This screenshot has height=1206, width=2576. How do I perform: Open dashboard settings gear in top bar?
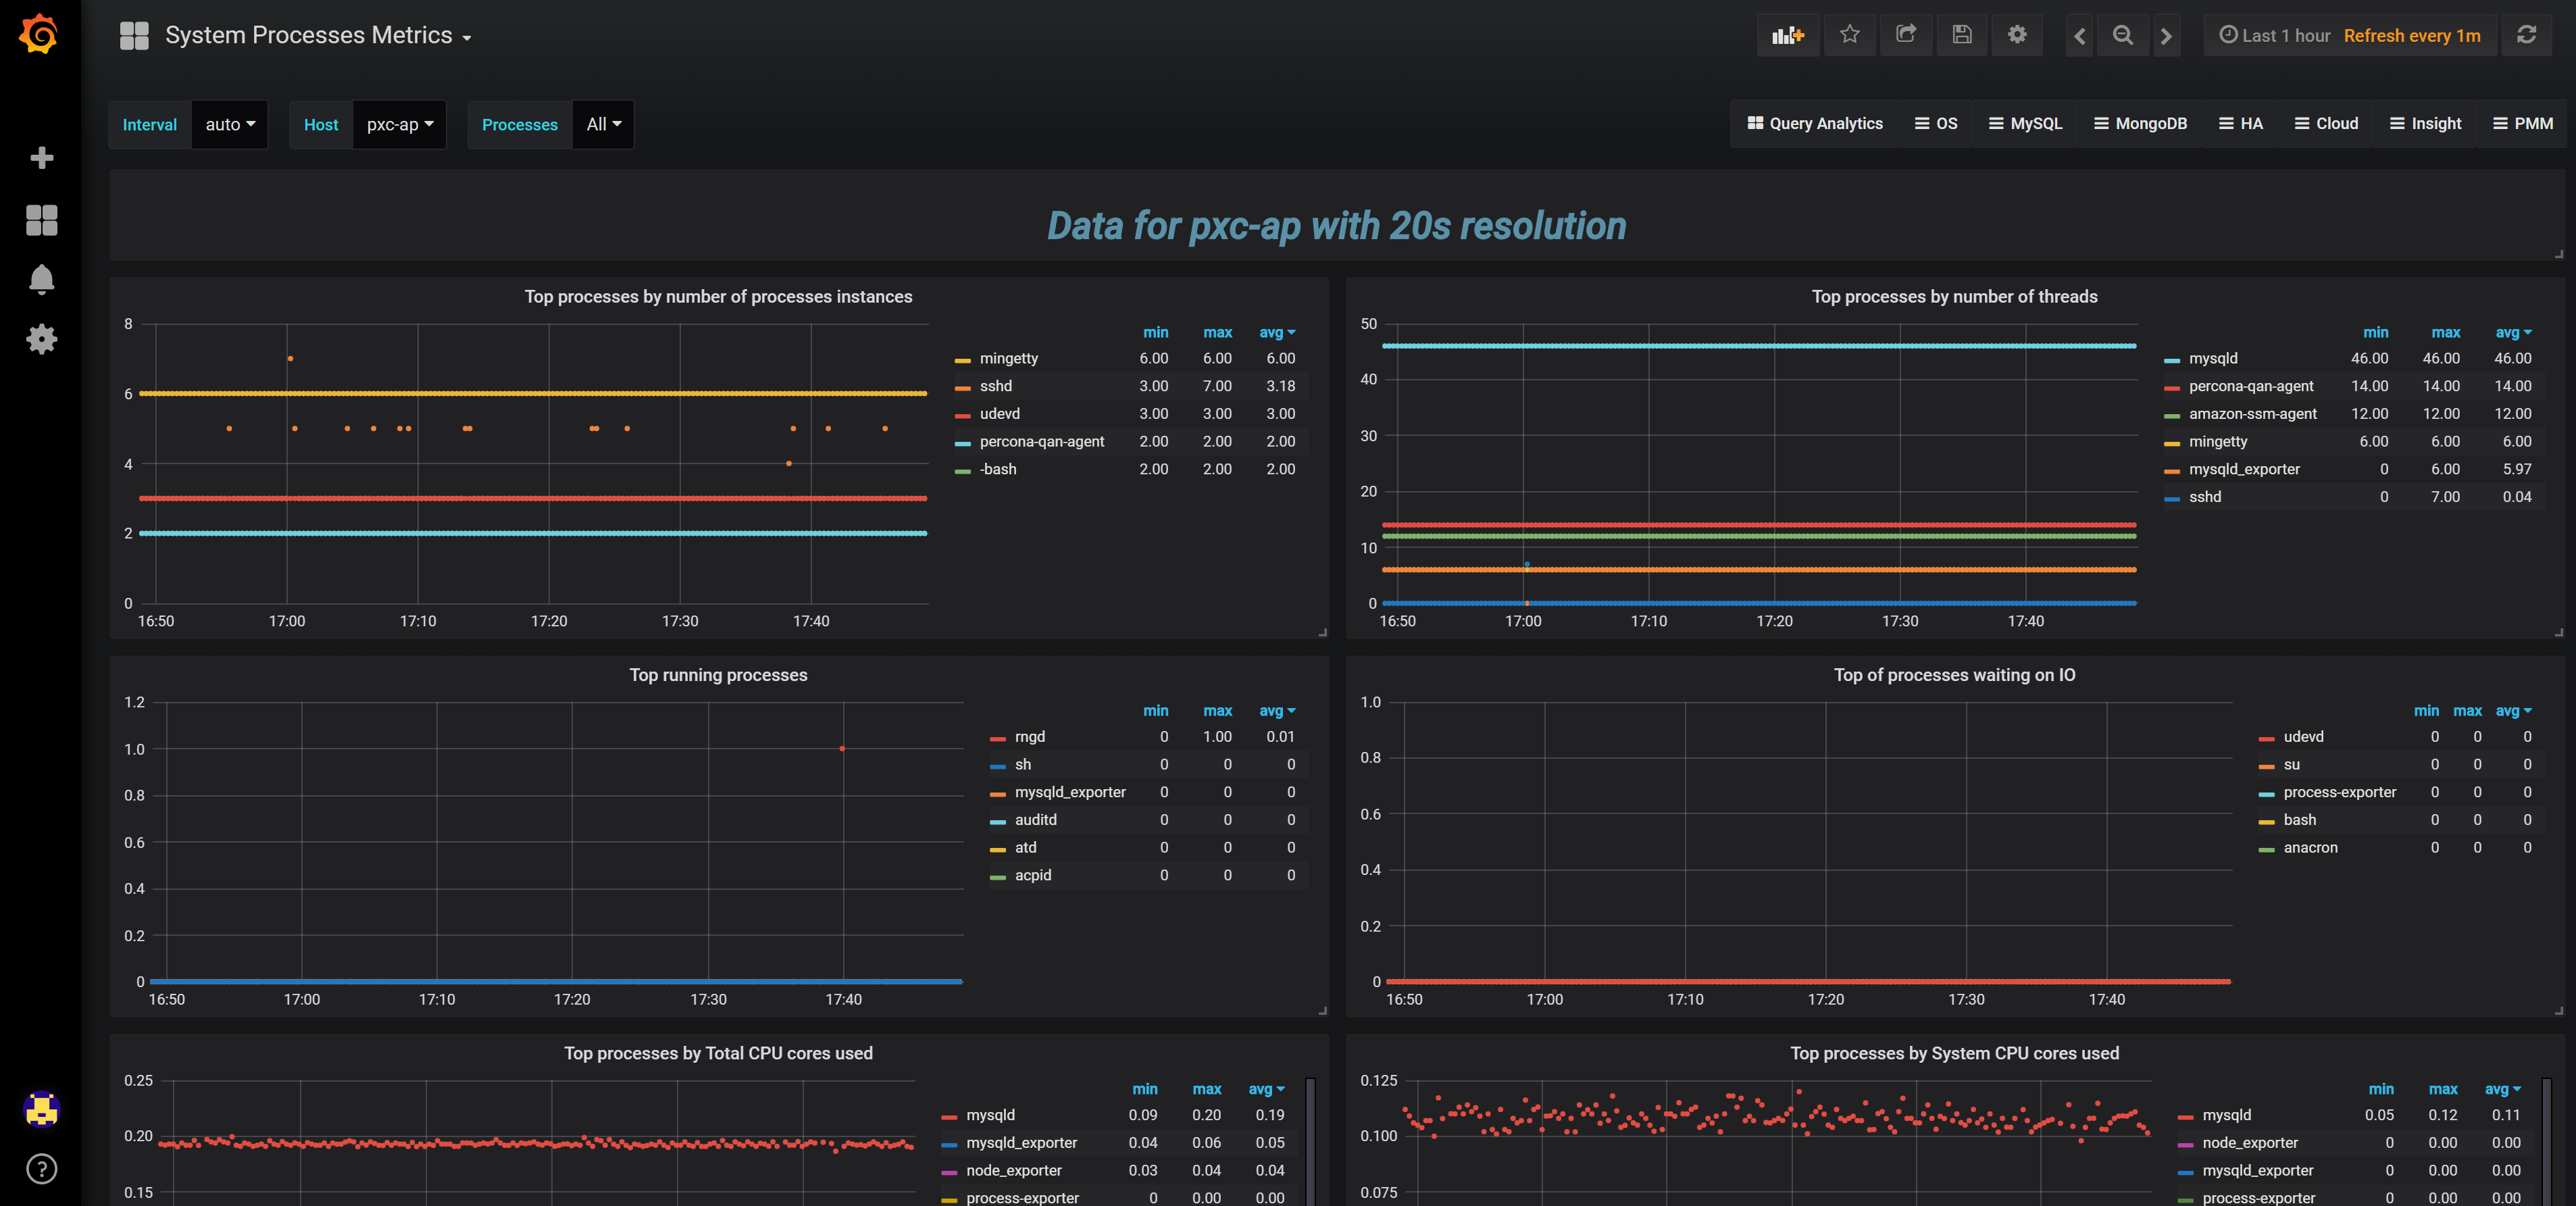pos(2018,36)
